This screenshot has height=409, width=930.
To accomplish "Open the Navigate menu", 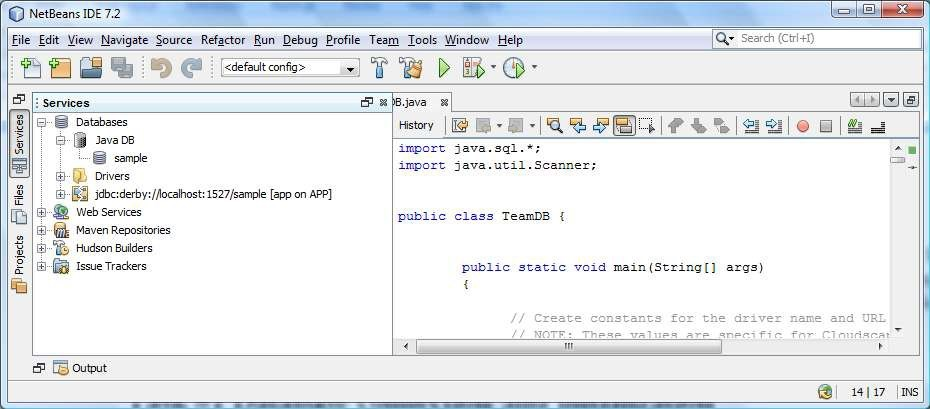I will (125, 40).
